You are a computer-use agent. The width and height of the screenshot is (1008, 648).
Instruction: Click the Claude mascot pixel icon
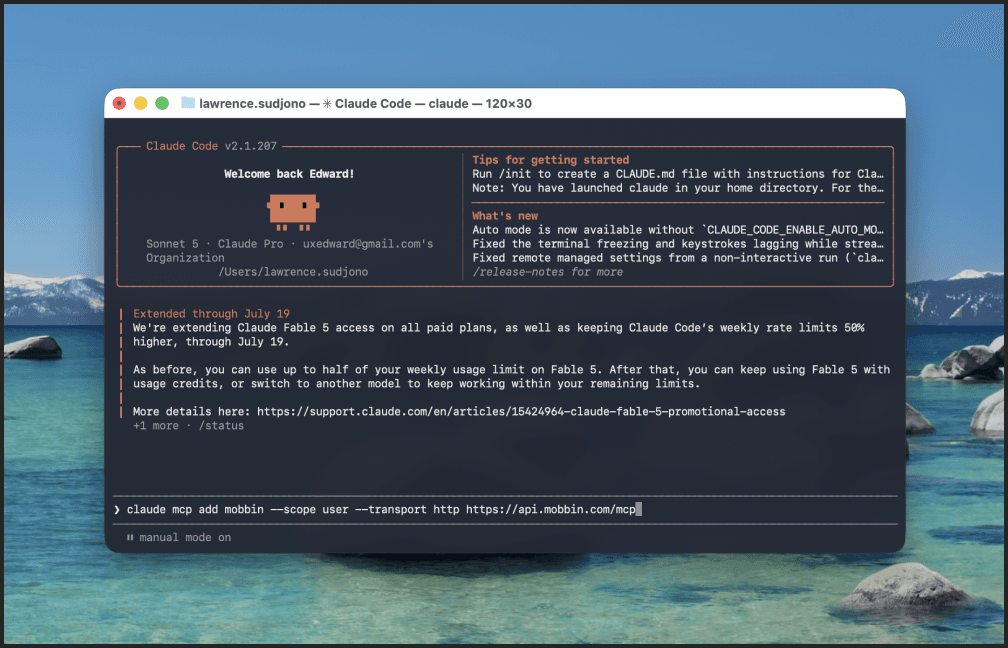tap(293, 212)
